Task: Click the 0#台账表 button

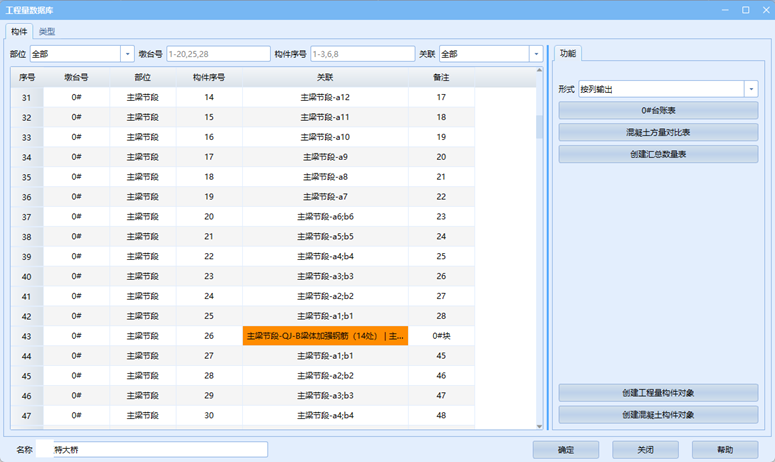Action: point(658,110)
